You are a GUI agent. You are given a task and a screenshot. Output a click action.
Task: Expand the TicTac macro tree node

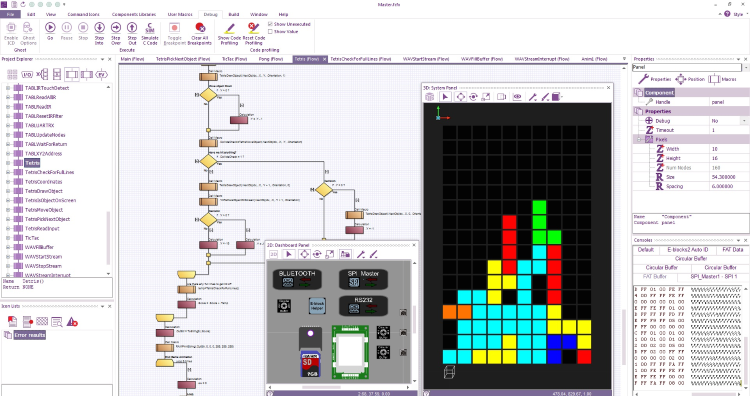pos(8,238)
